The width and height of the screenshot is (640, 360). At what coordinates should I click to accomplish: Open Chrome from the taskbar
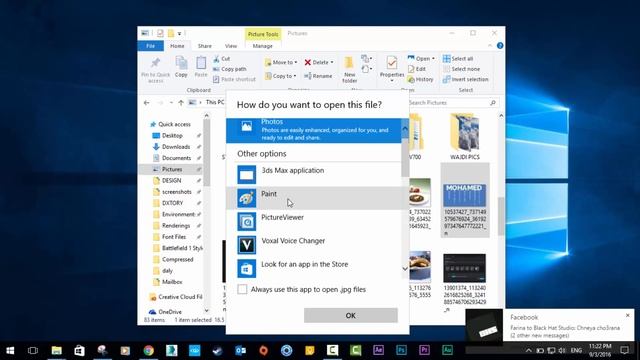(x=149, y=350)
